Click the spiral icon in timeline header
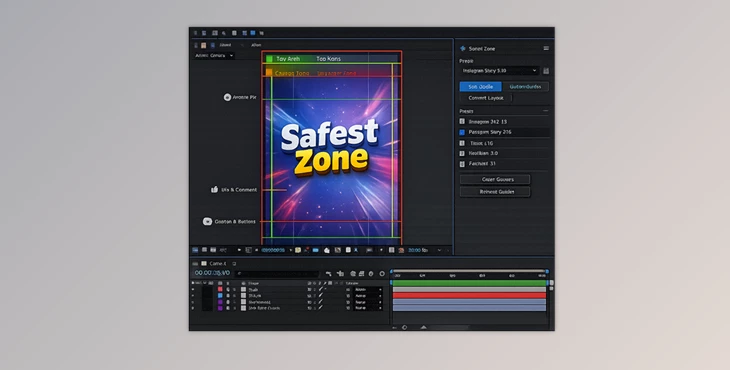 pos(371,274)
